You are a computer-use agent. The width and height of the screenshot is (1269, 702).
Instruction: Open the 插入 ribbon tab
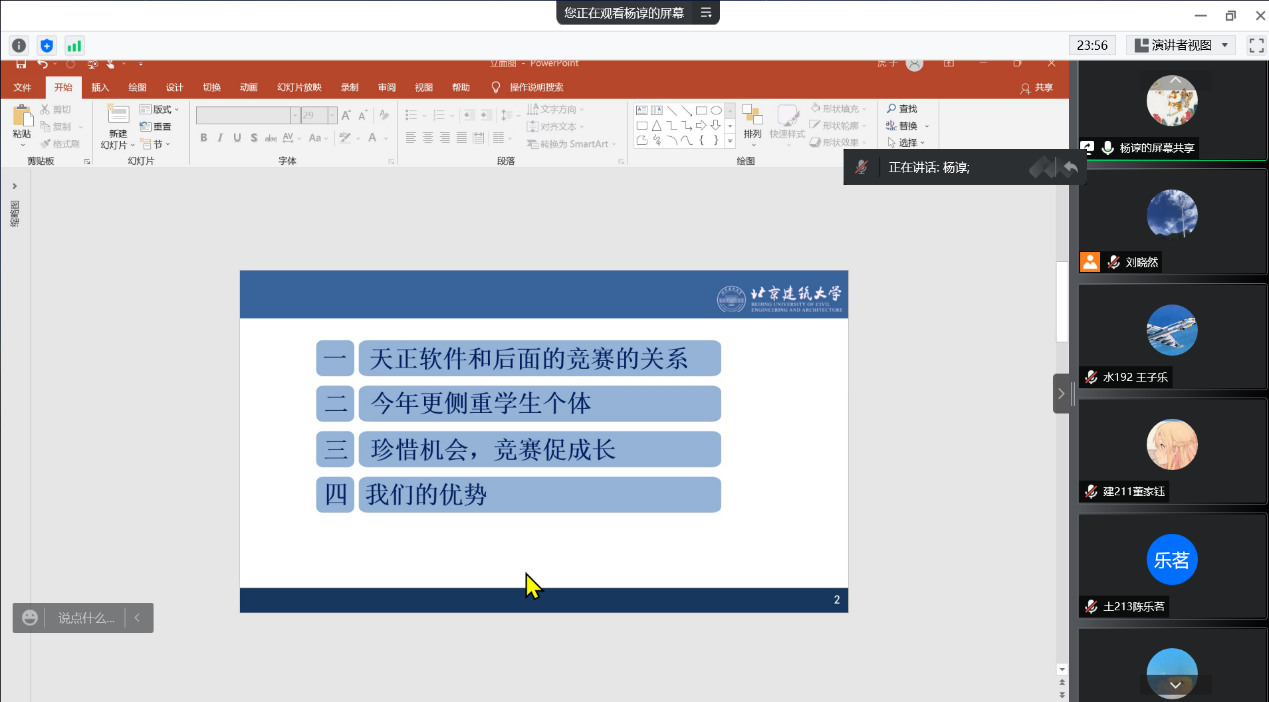coord(100,87)
